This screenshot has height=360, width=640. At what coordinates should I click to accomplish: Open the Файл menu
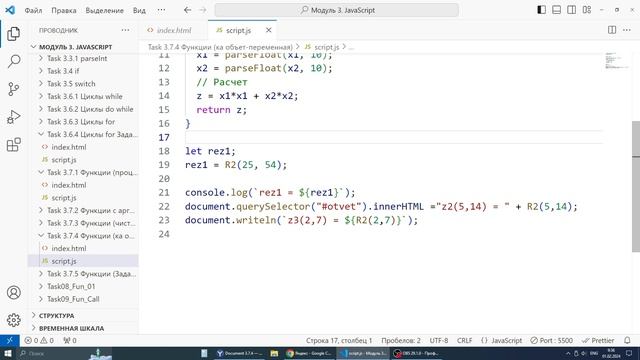pos(33,10)
